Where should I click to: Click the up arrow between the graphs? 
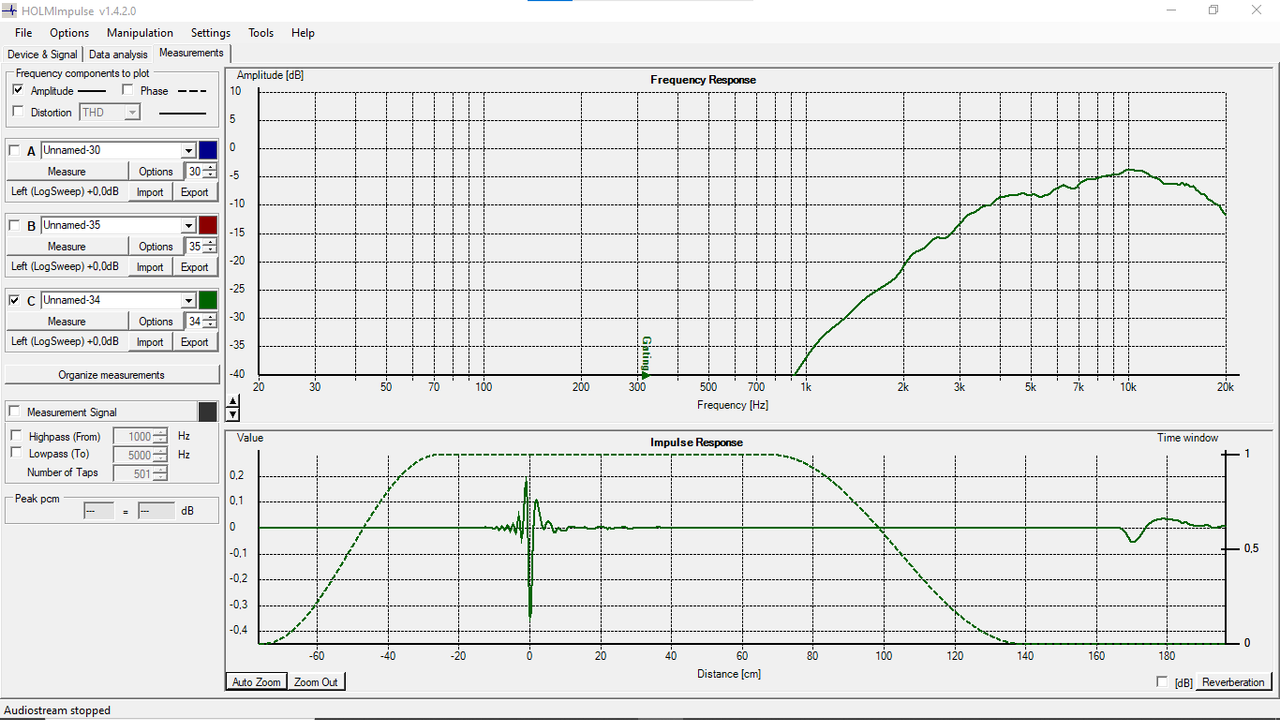[x=233, y=400]
